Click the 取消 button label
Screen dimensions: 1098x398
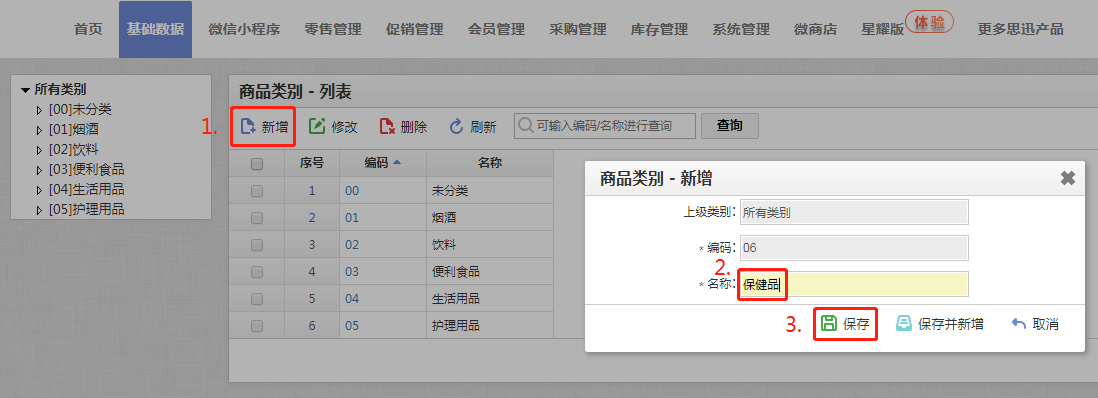1045,324
